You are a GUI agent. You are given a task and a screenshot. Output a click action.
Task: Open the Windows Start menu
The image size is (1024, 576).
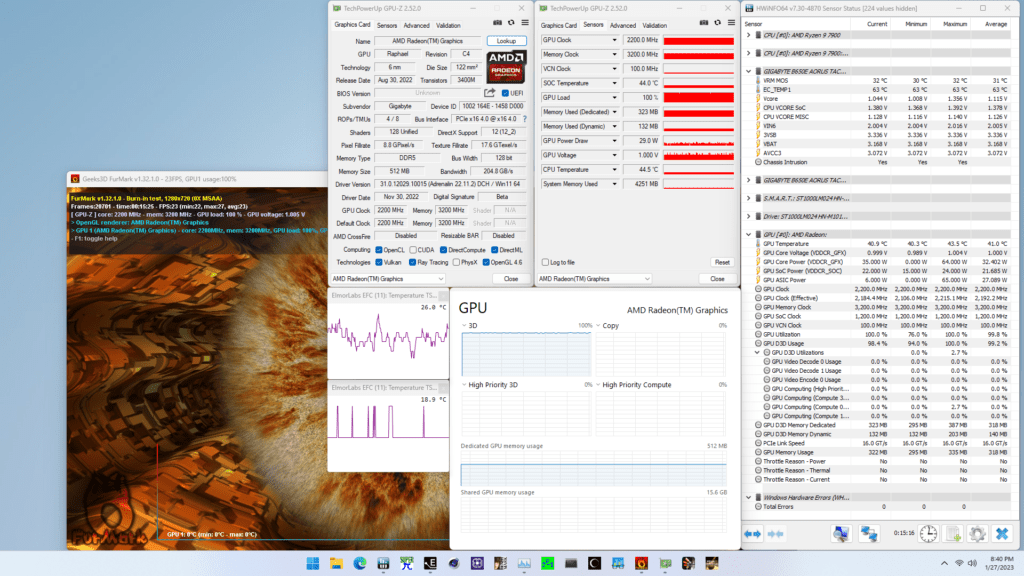coord(313,563)
